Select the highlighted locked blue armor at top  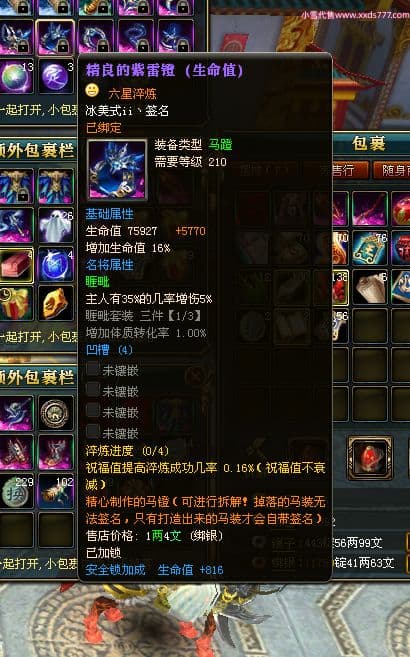[56, 37]
